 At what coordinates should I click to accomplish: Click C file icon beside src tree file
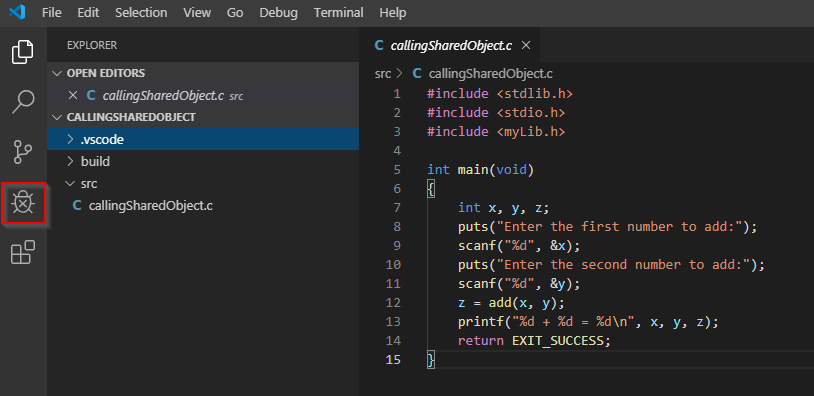pyautogui.click(x=77, y=206)
